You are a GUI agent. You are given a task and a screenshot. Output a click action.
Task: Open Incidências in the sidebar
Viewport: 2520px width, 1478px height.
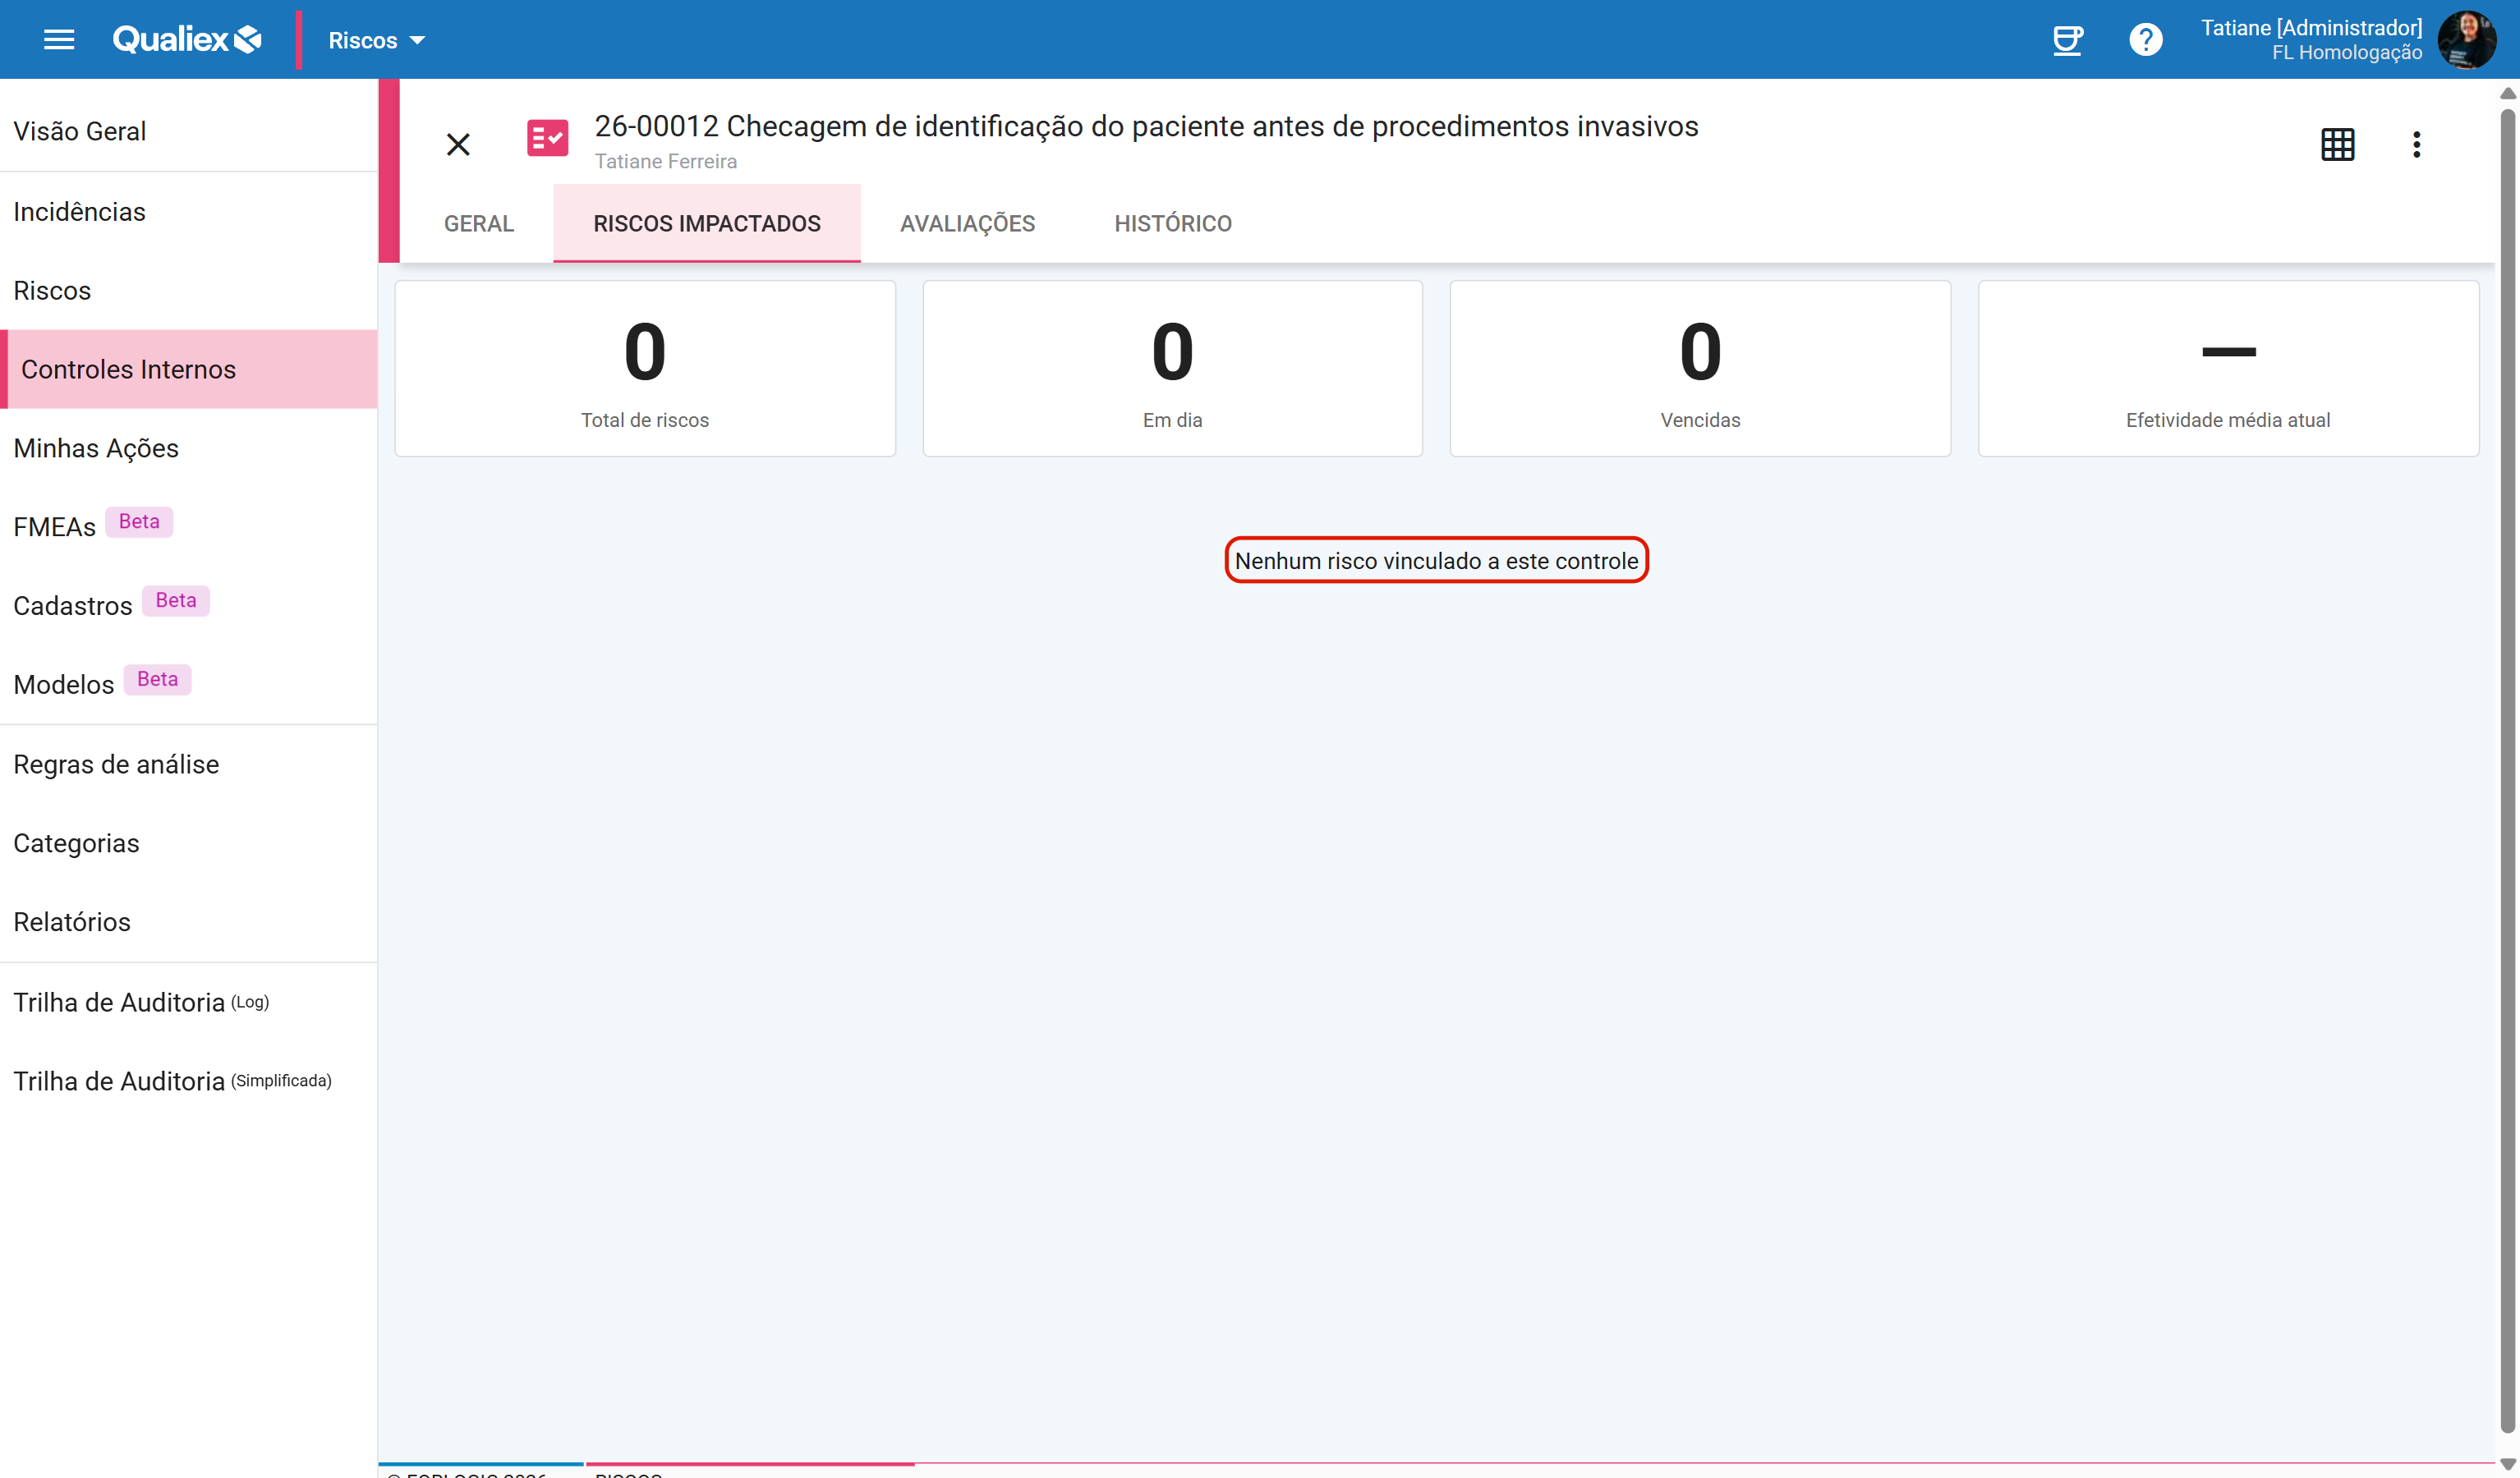point(189,212)
